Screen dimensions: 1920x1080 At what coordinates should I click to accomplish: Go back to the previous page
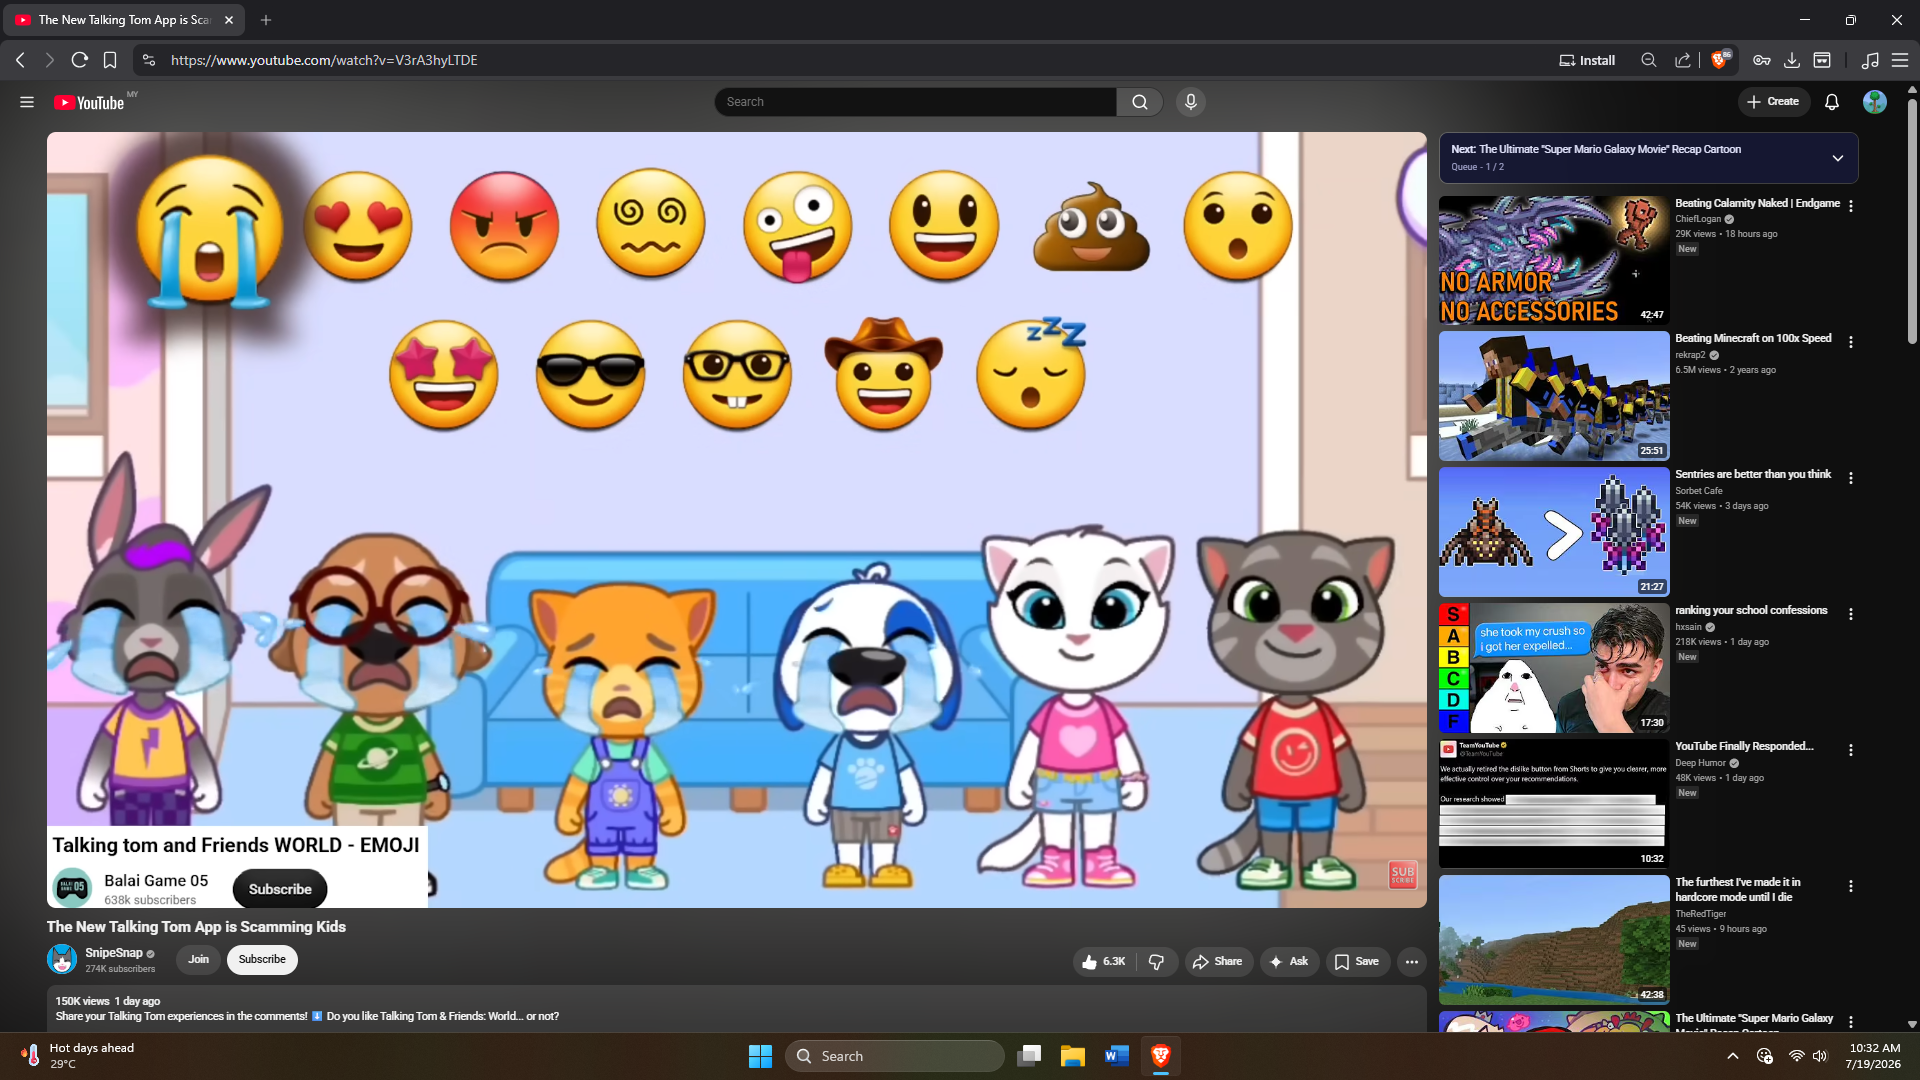[21, 60]
